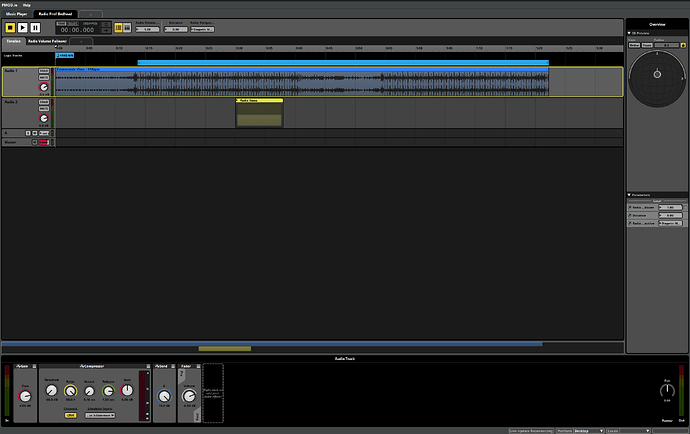Open the Radio Volume Follower tab
690x434 pixels.
pos(47,41)
